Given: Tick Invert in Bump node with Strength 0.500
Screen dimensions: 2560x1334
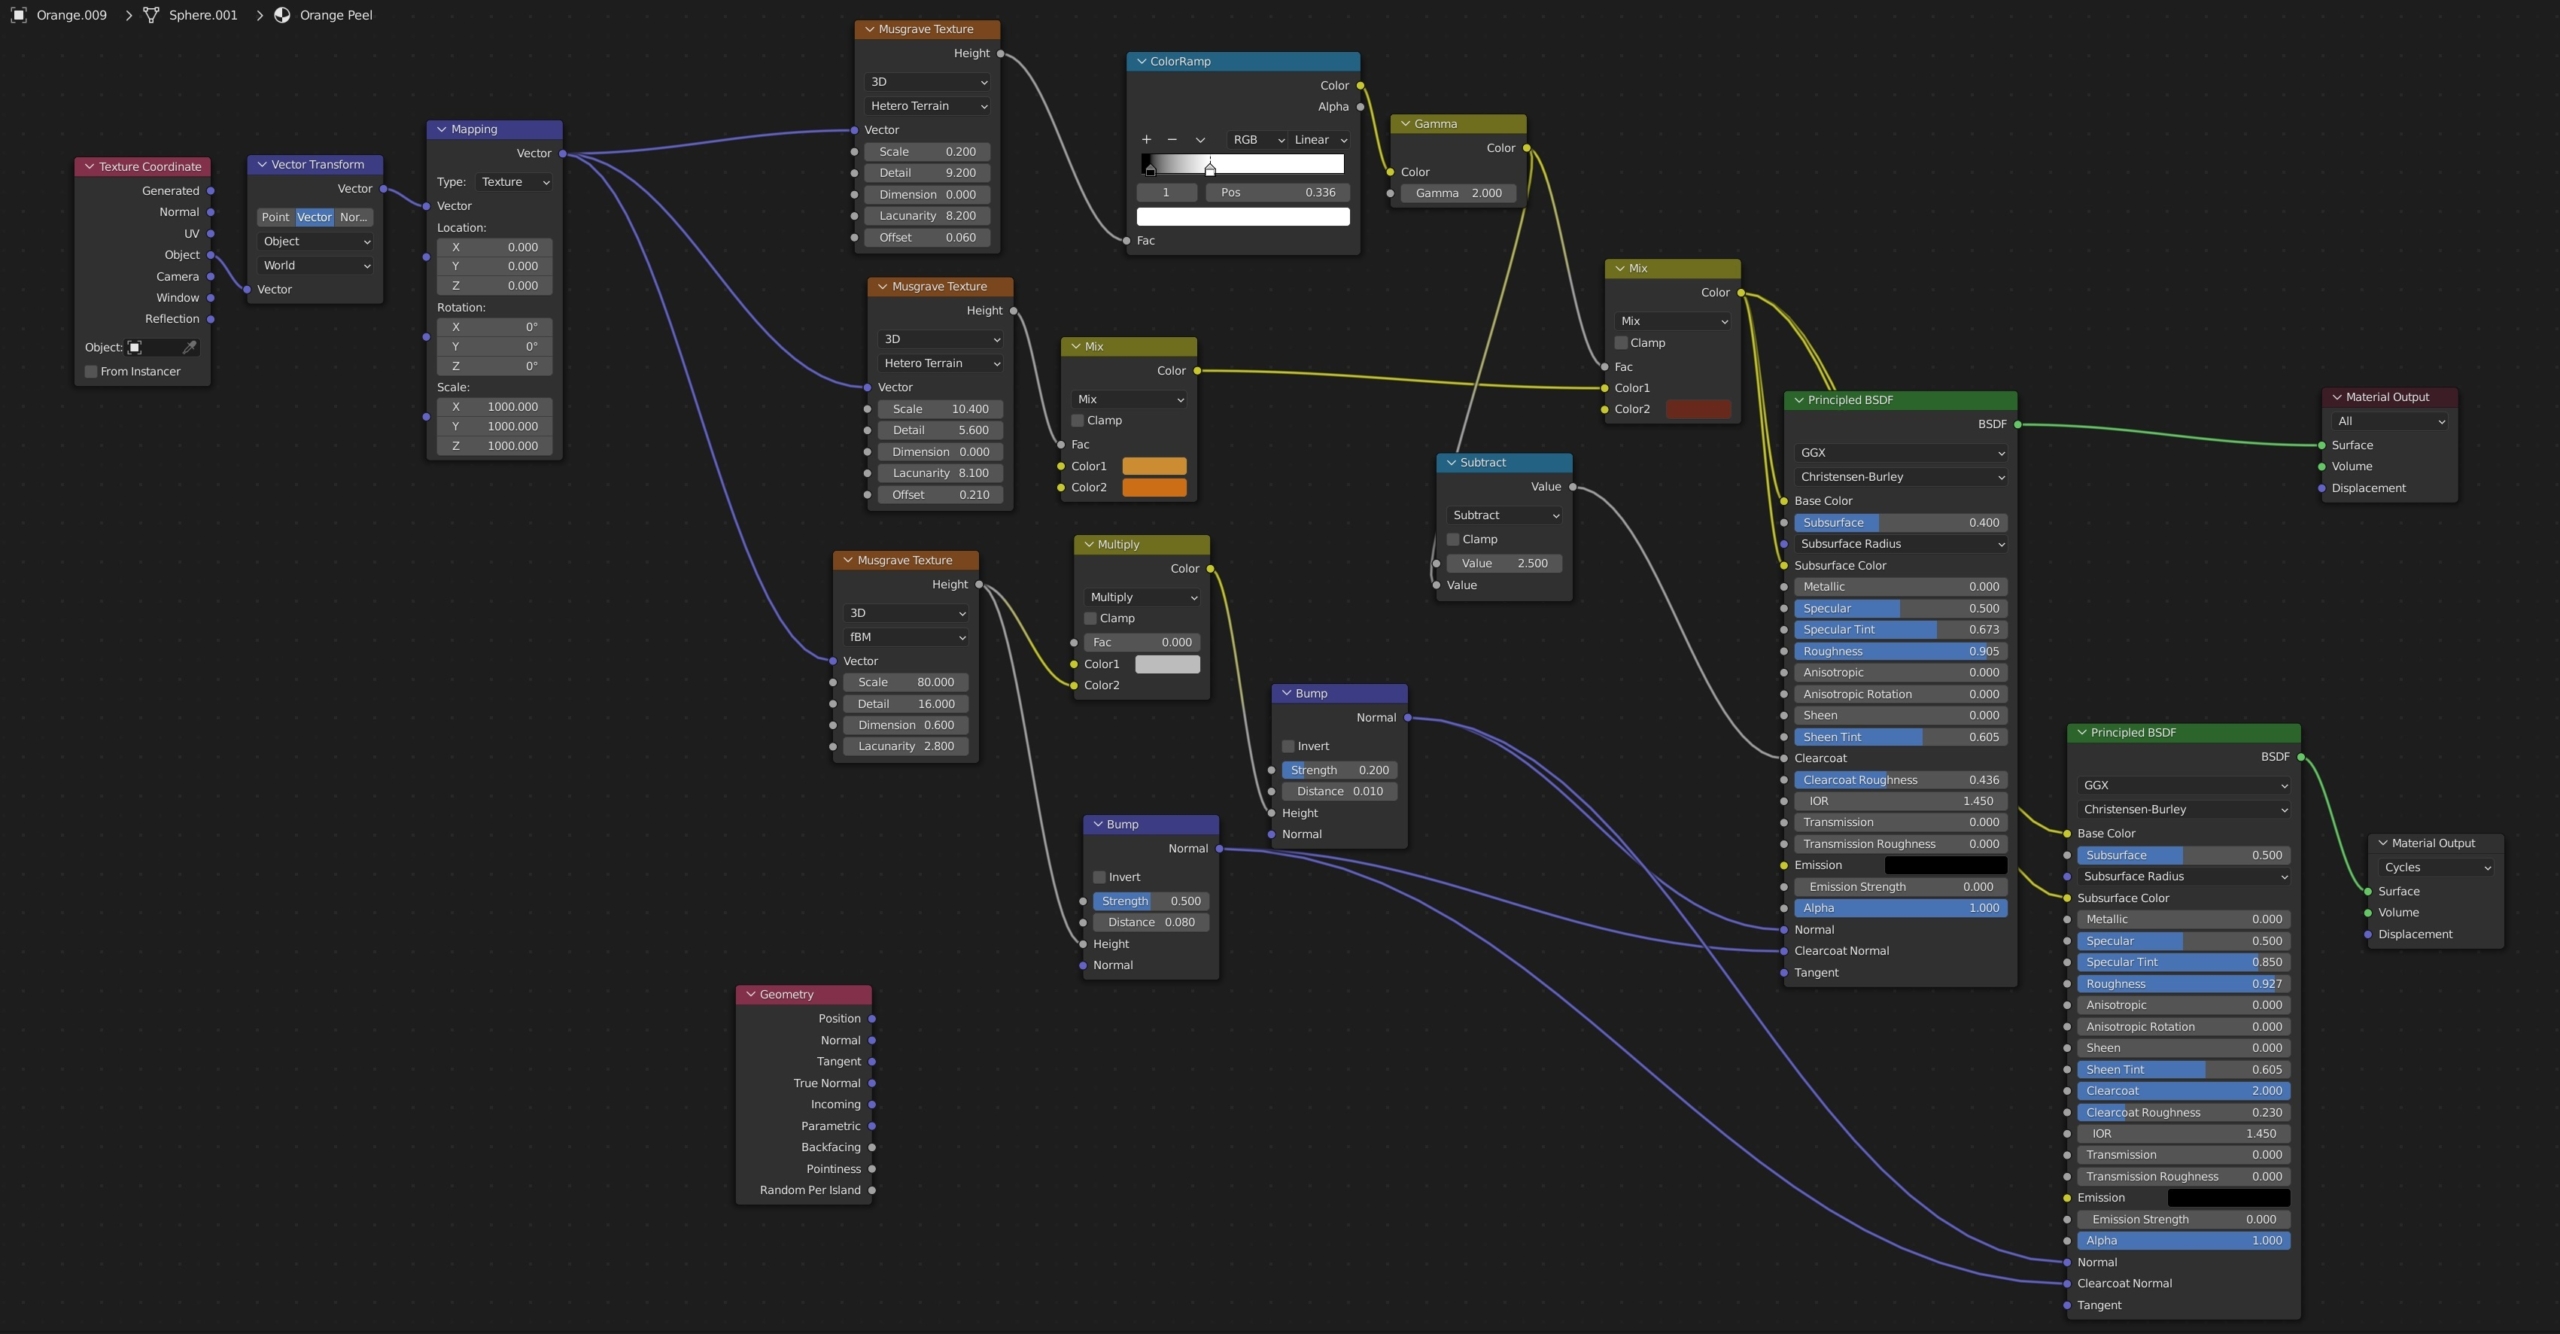Looking at the screenshot, I should [x=1099, y=878].
